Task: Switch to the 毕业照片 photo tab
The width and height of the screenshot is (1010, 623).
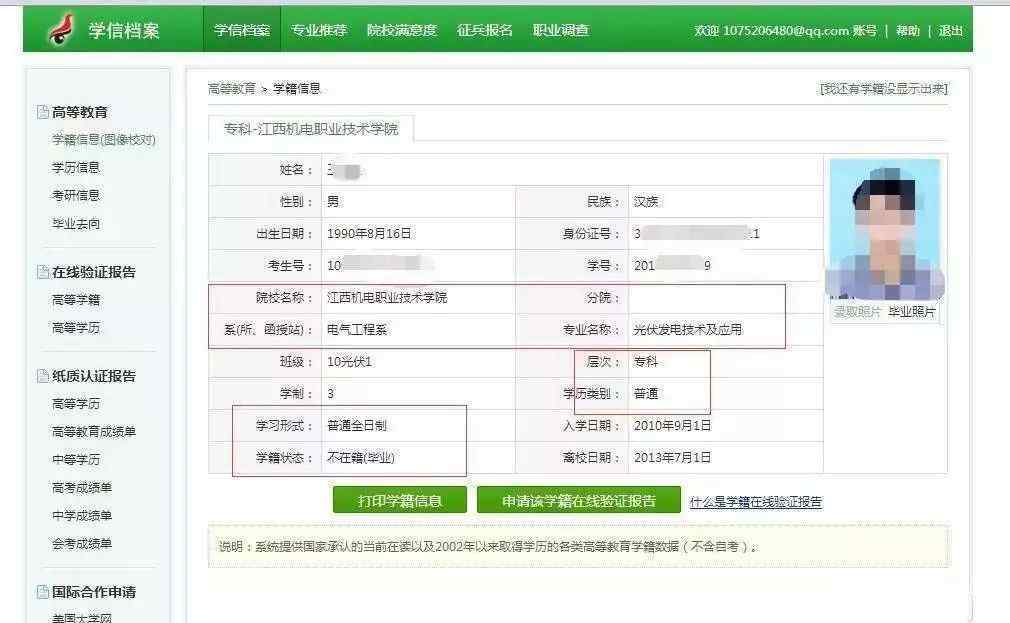Action: [x=911, y=312]
